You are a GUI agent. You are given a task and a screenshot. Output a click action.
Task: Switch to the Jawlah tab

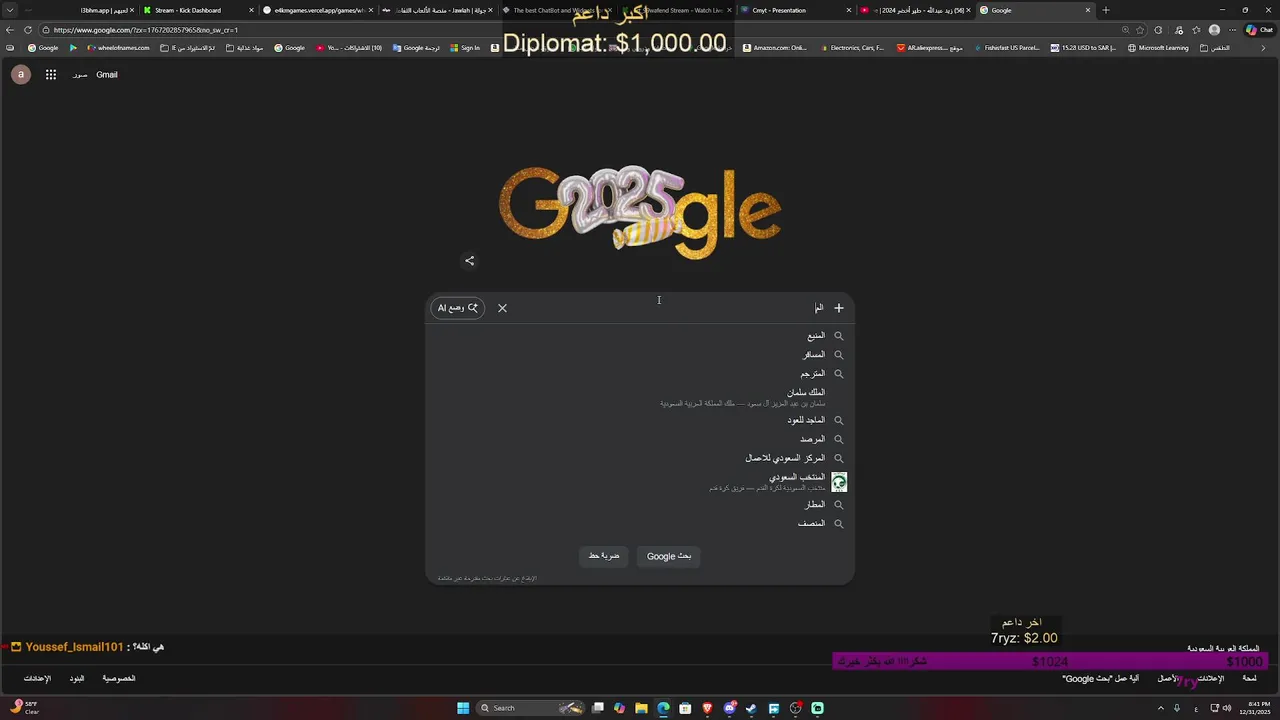(438, 10)
